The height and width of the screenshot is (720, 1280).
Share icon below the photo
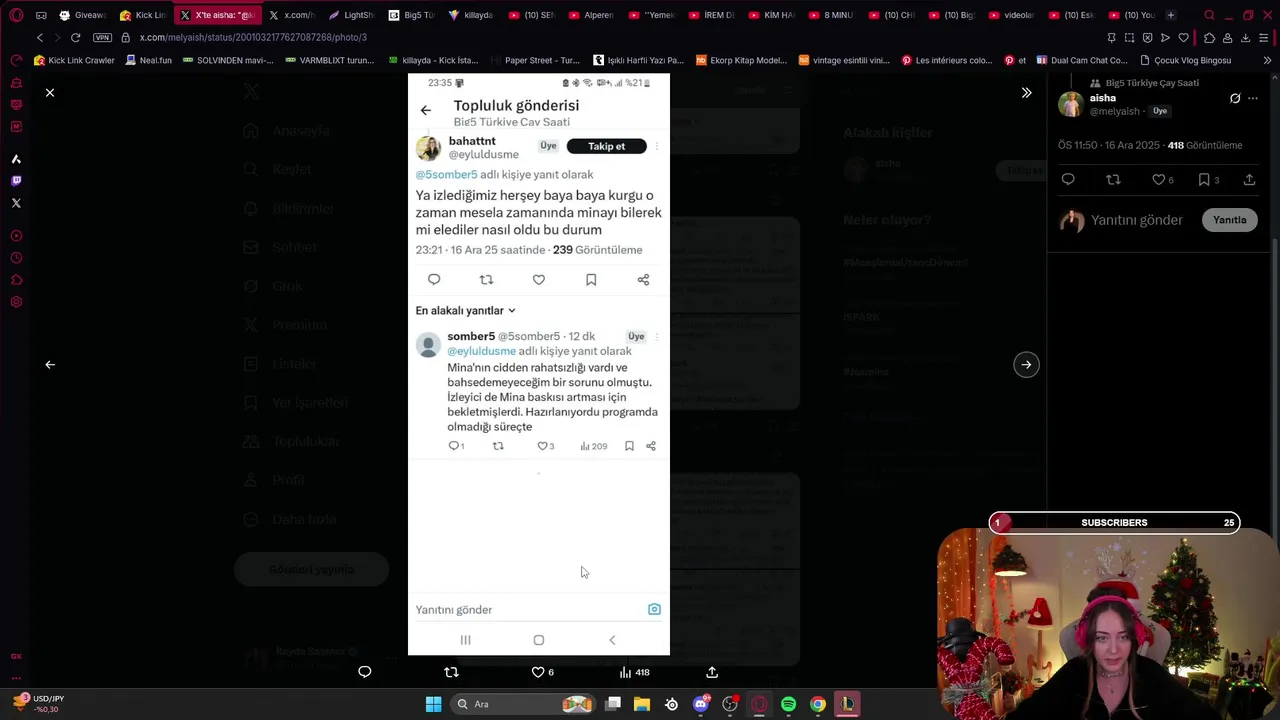tap(712, 672)
